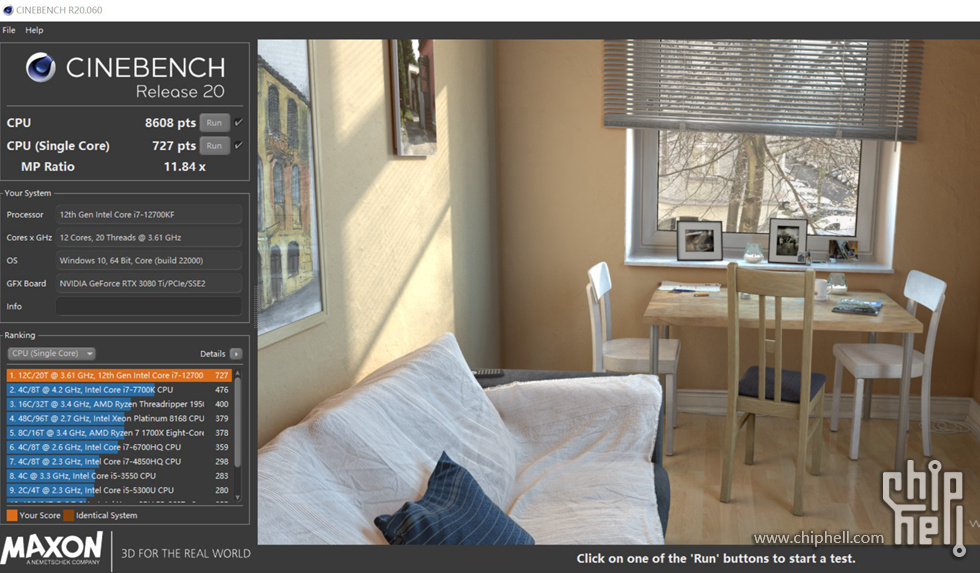This screenshot has height=573, width=980.
Task: Select ranking row Intel Core i7-7700K CPU
Action: click(119, 389)
